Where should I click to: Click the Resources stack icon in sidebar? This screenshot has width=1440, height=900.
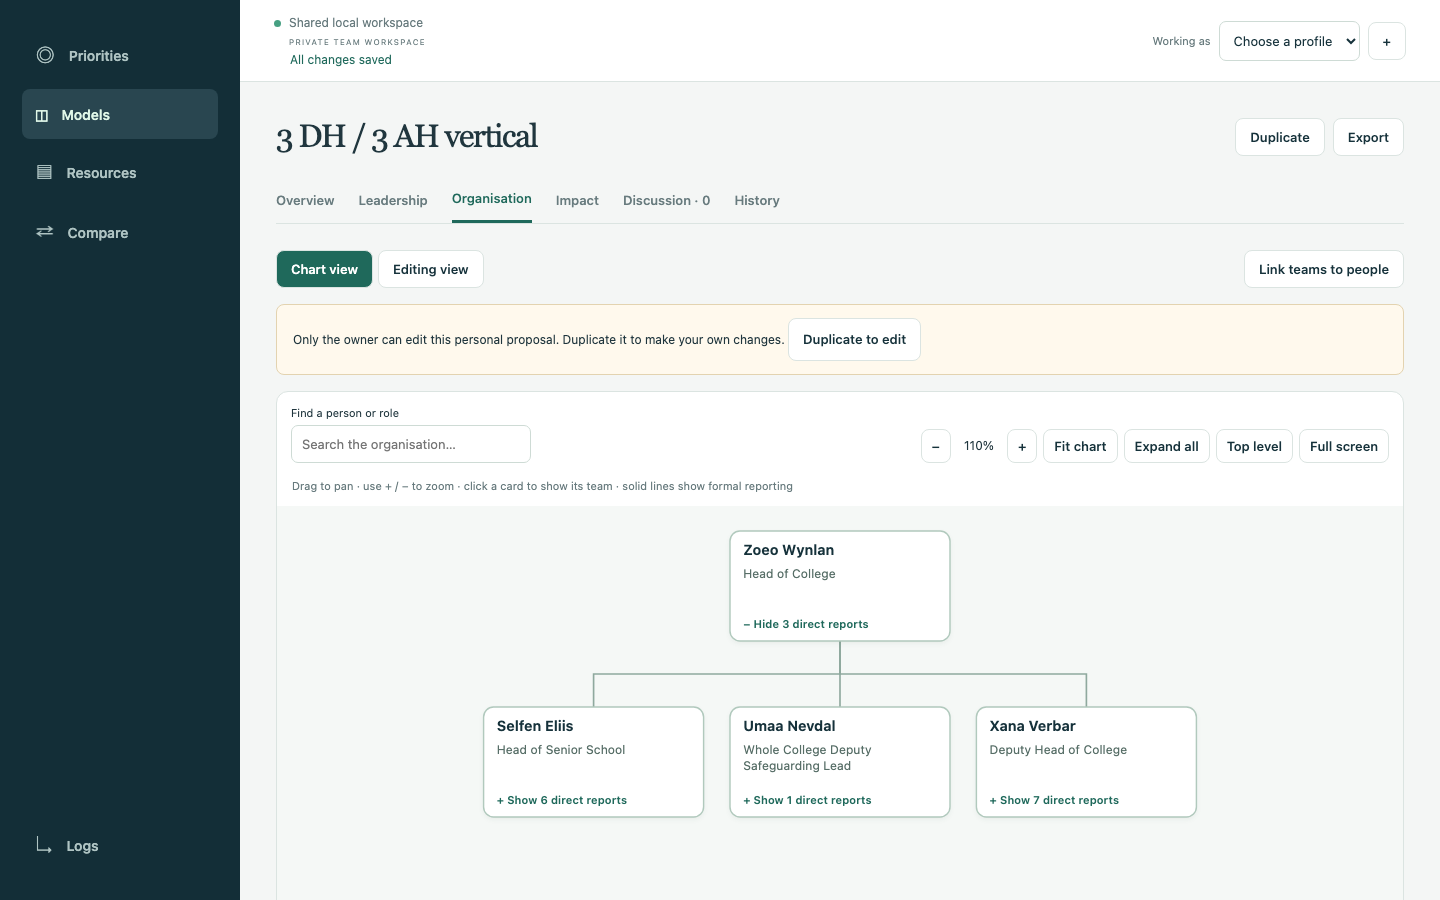coord(44,172)
